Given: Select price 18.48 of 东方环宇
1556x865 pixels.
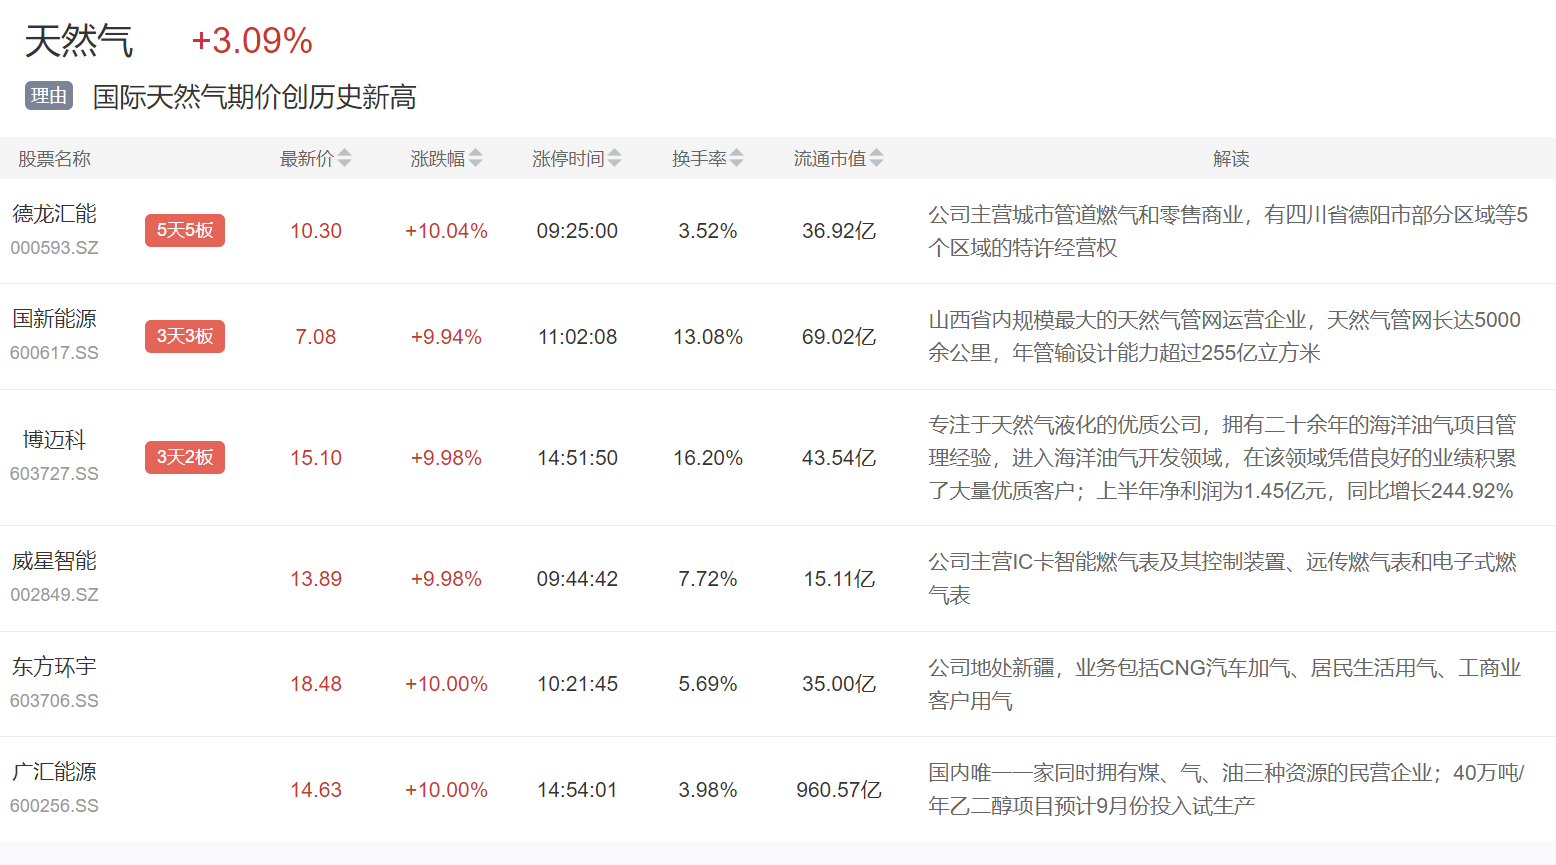Looking at the screenshot, I should coord(316,684).
